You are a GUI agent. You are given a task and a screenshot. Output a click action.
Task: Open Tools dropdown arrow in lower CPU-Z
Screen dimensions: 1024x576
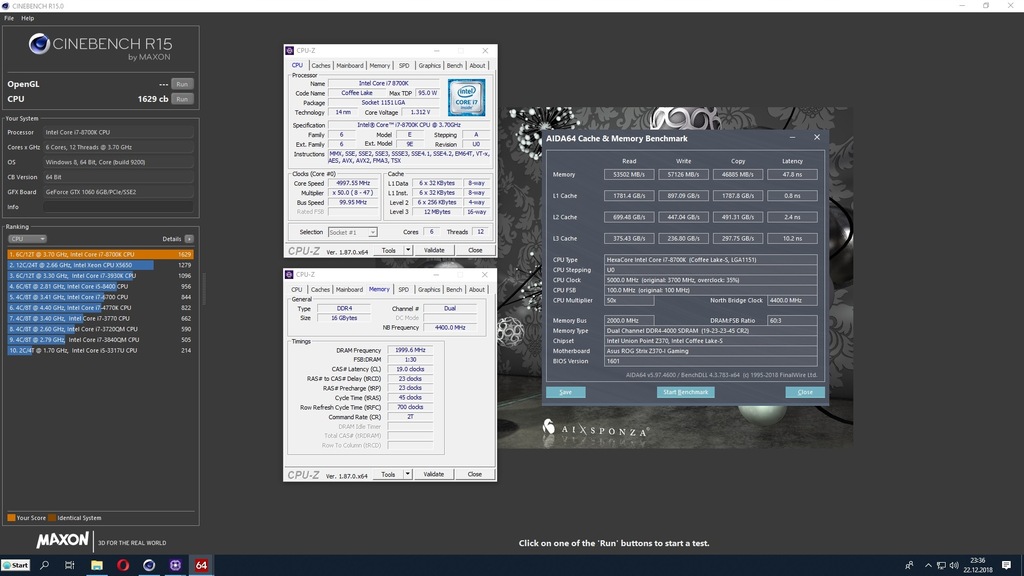(408, 474)
